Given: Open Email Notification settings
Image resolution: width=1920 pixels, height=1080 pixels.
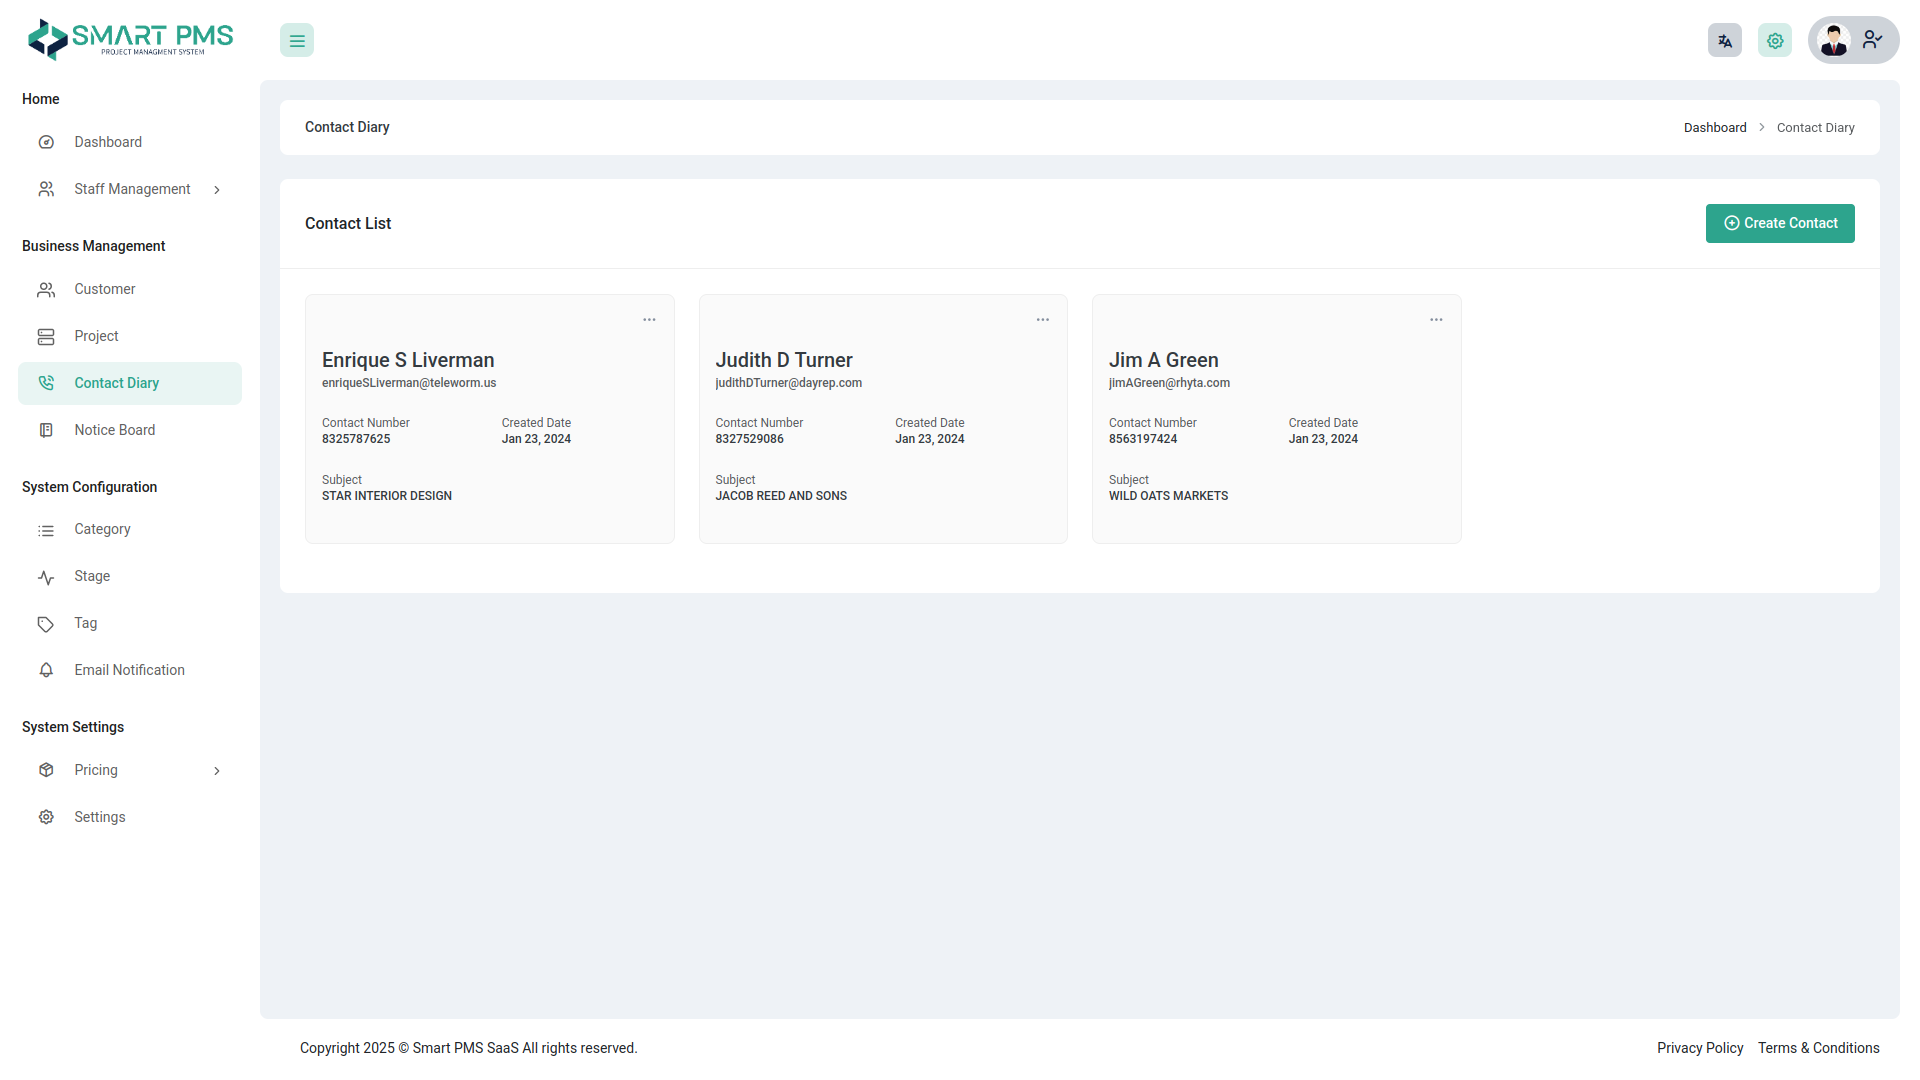Looking at the screenshot, I should [129, 670].
